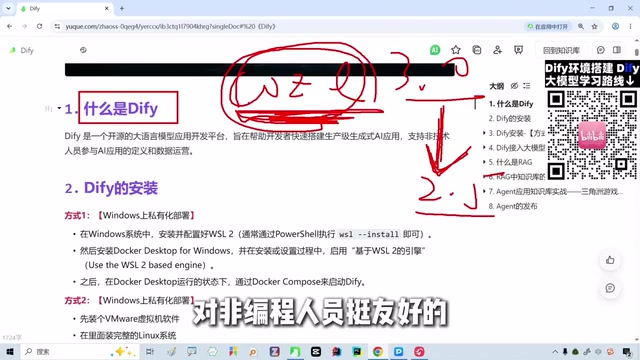Image resolution: width=640 pixels, height=360 pixels.
Task: Click the 2. Dify的安装 heading
Action: coord(111,188)
